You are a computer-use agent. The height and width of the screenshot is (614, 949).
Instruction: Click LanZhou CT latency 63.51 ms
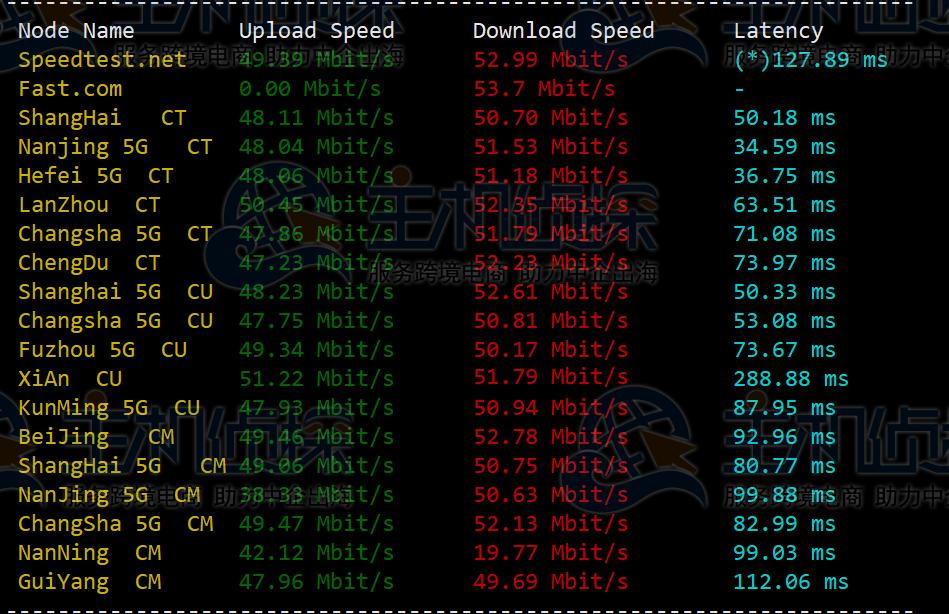coord(784,205)
